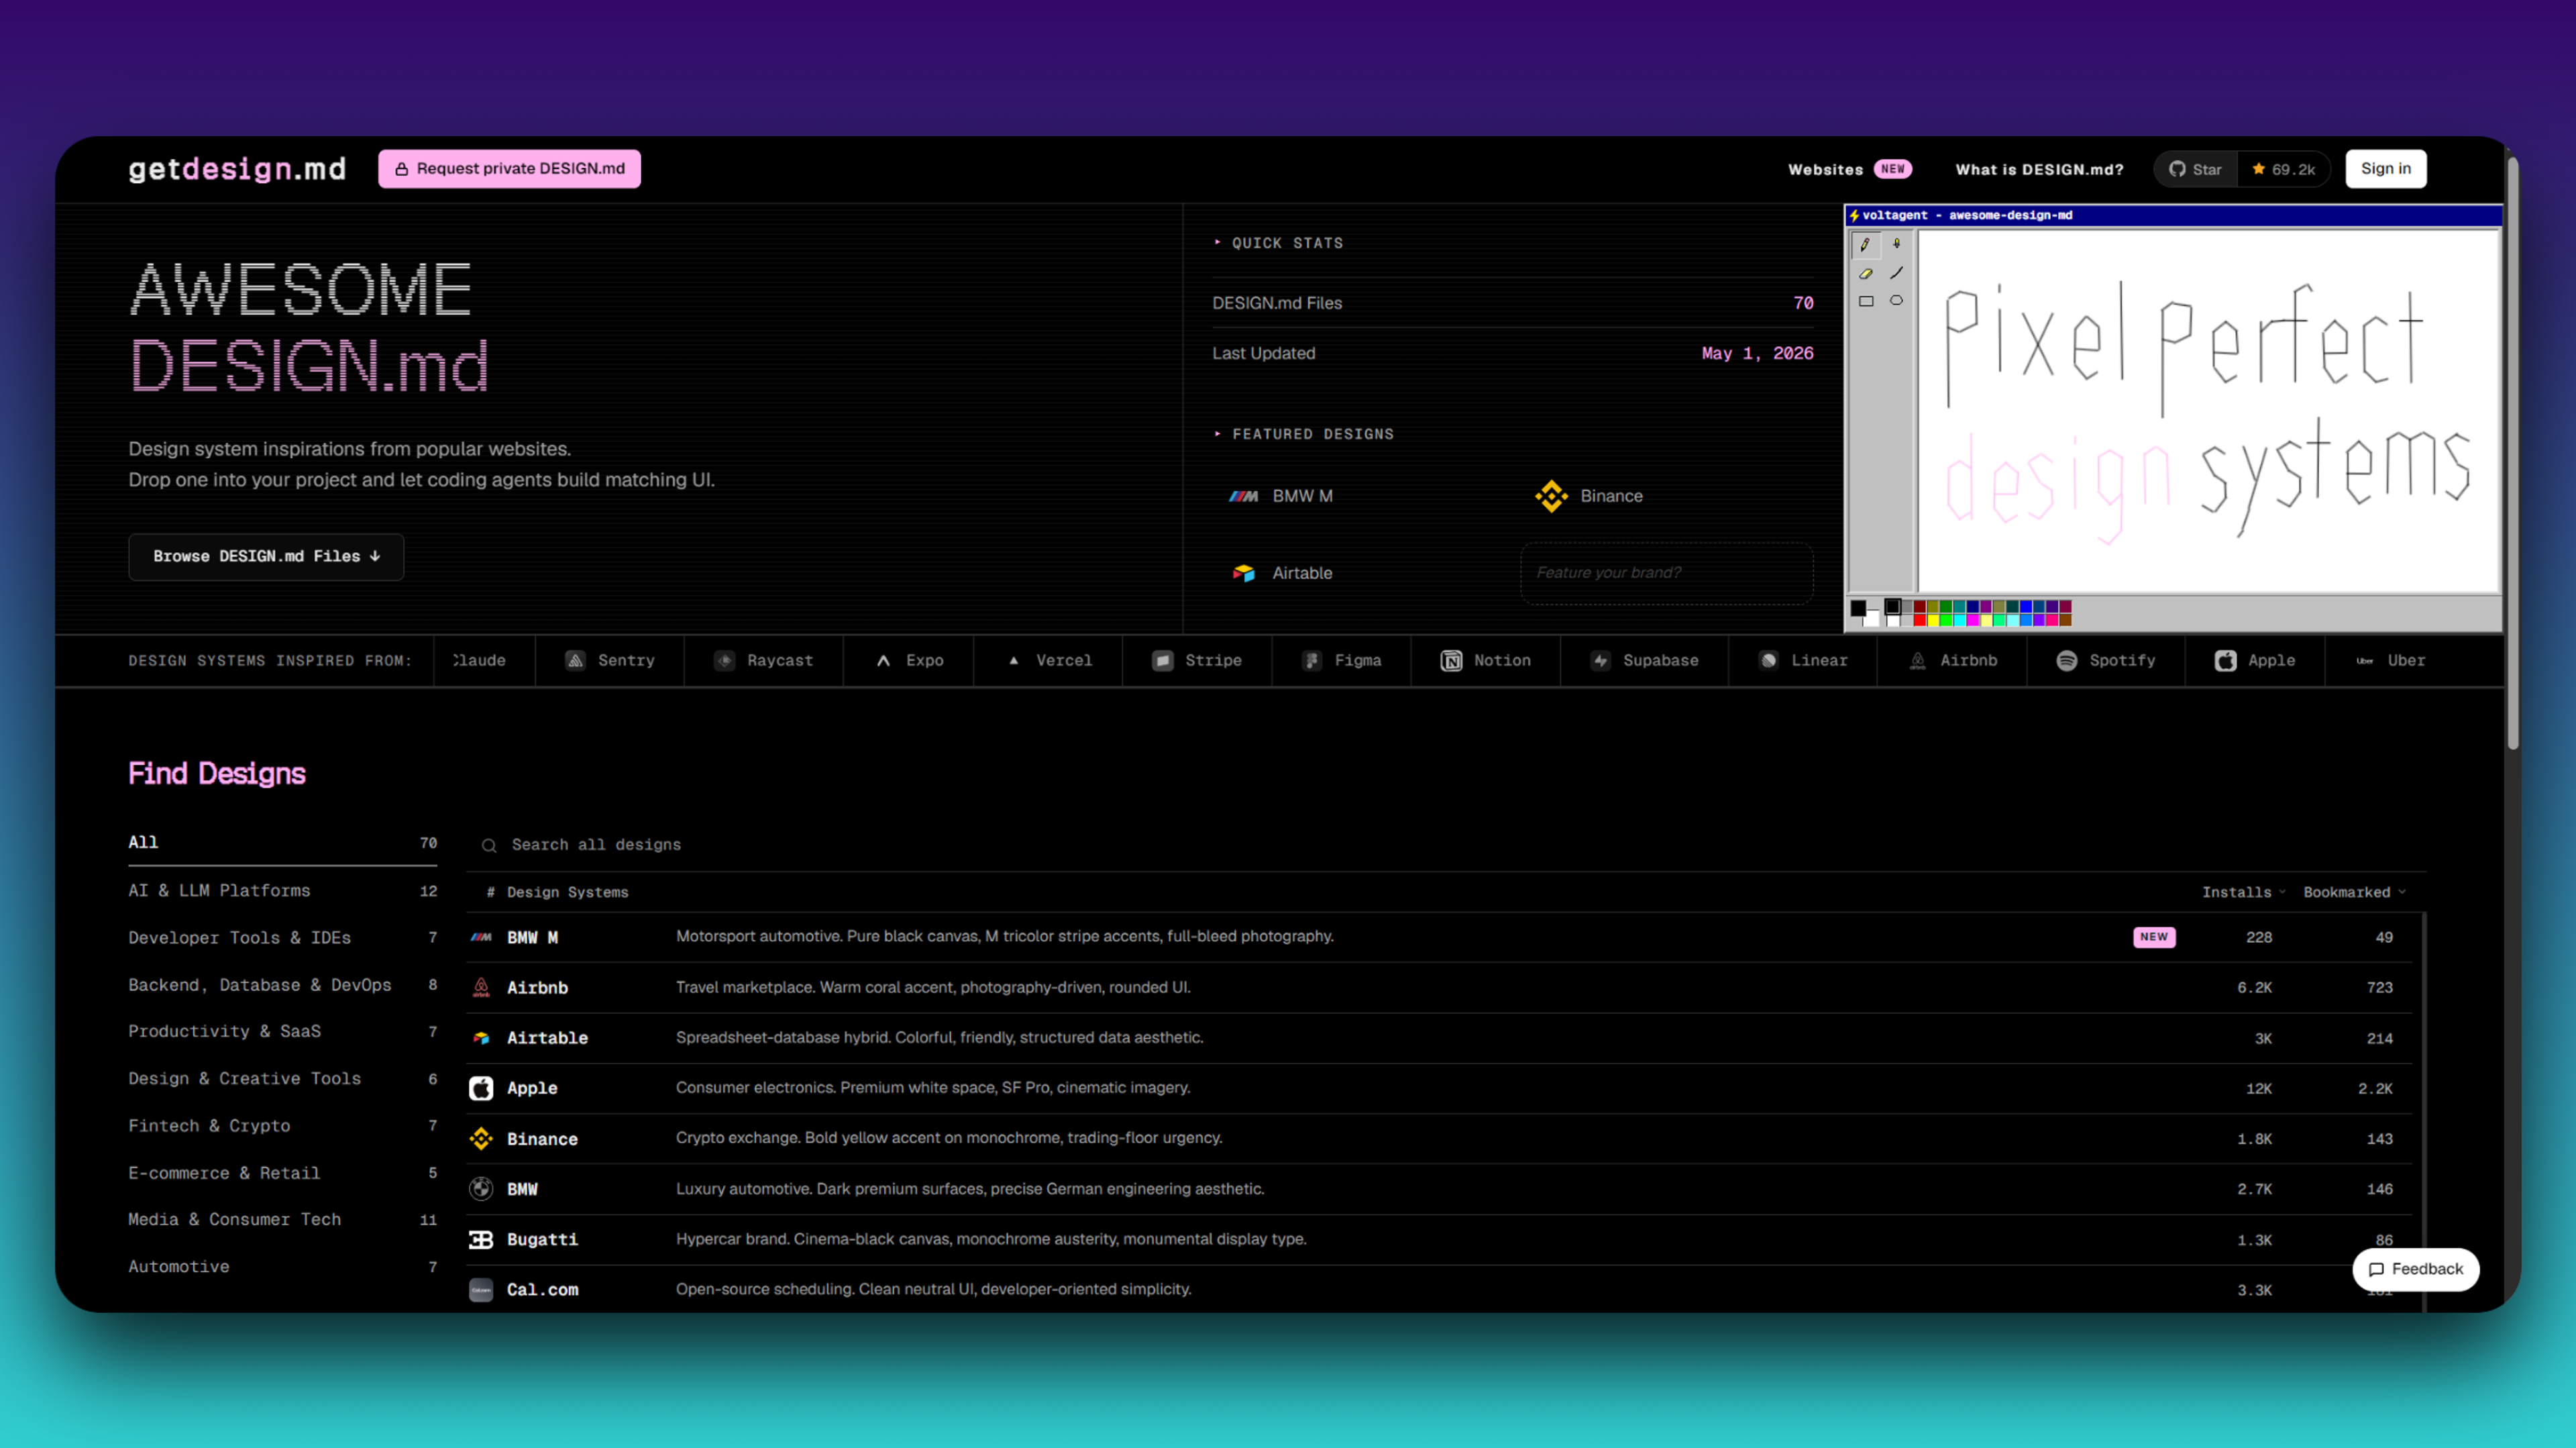Image resolution: width=2576 pixels, height=1448 pixels.
Task: Go to getdesign.md home logo
Action: tap(237, 169)
